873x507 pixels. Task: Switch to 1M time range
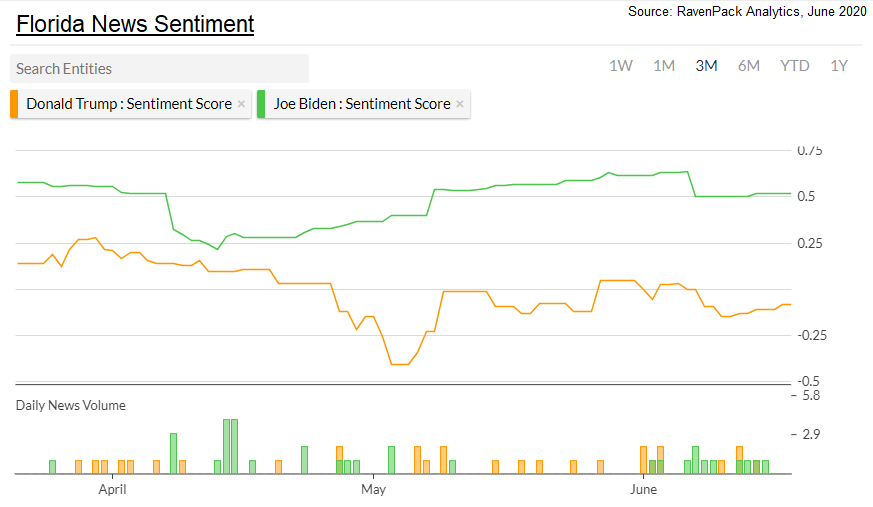click(x=664, y=66)
